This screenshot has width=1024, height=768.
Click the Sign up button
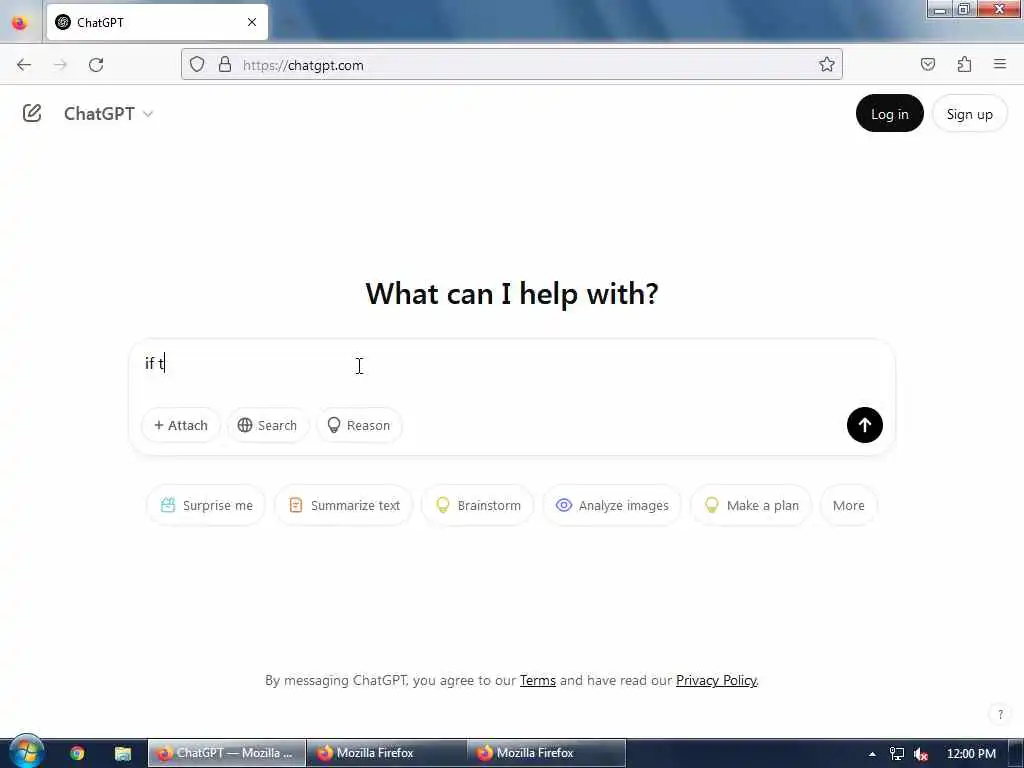tap(969, 114)
